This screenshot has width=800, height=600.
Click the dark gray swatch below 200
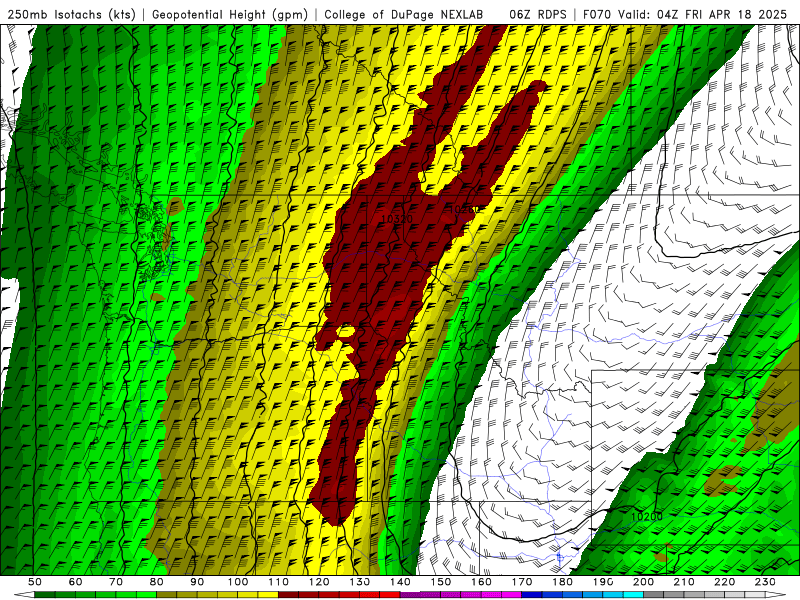[x=654, y=594]
